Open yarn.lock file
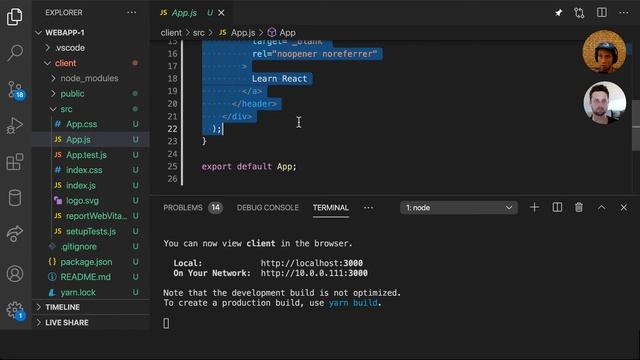The height and width of the screenshot is (360, 640). point(78,293)
